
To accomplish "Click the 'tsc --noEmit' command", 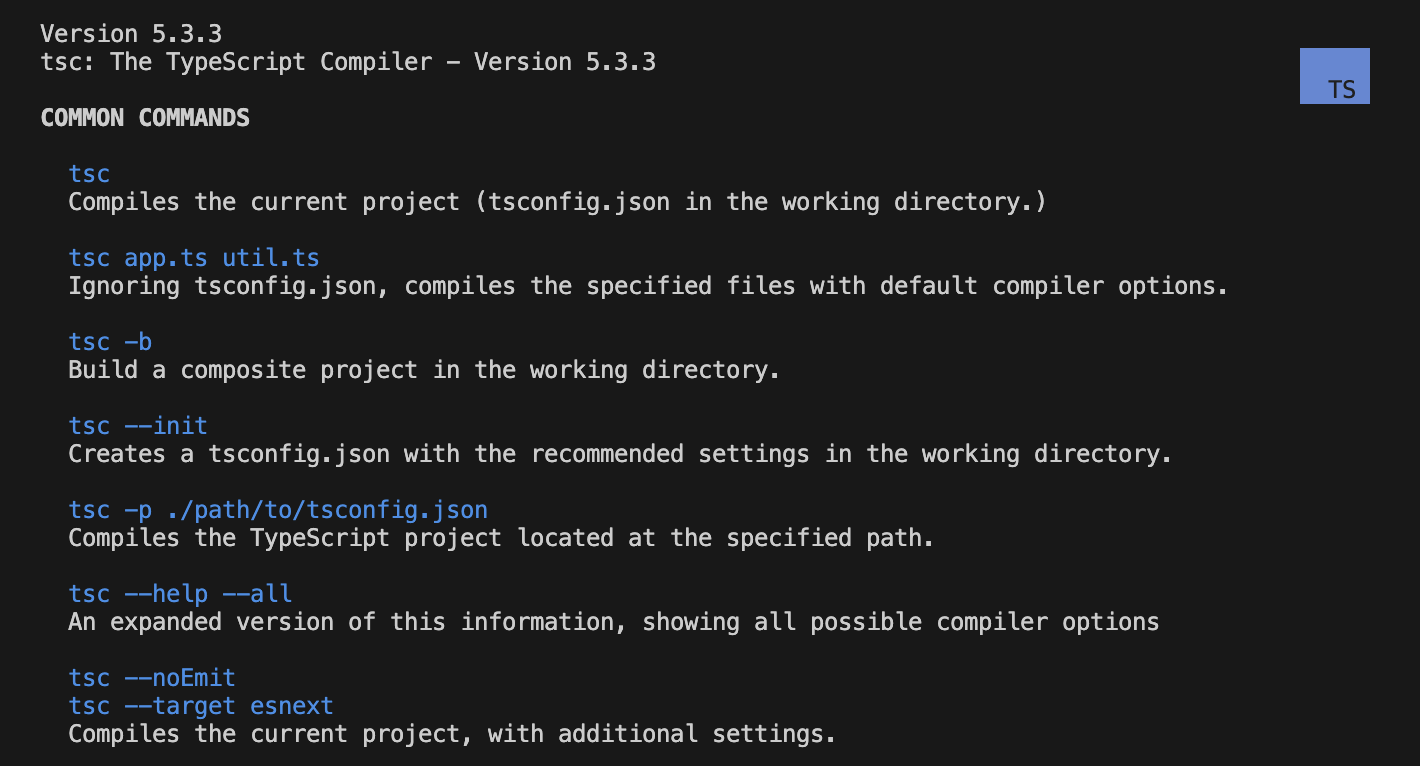I will pos(152,678).
